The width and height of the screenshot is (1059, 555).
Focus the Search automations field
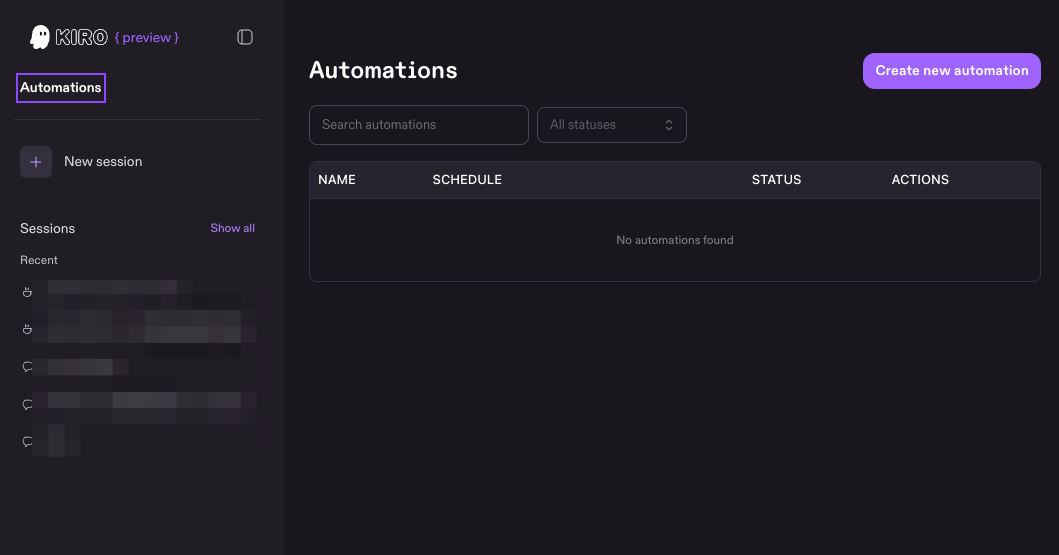(x=419, y=125)
